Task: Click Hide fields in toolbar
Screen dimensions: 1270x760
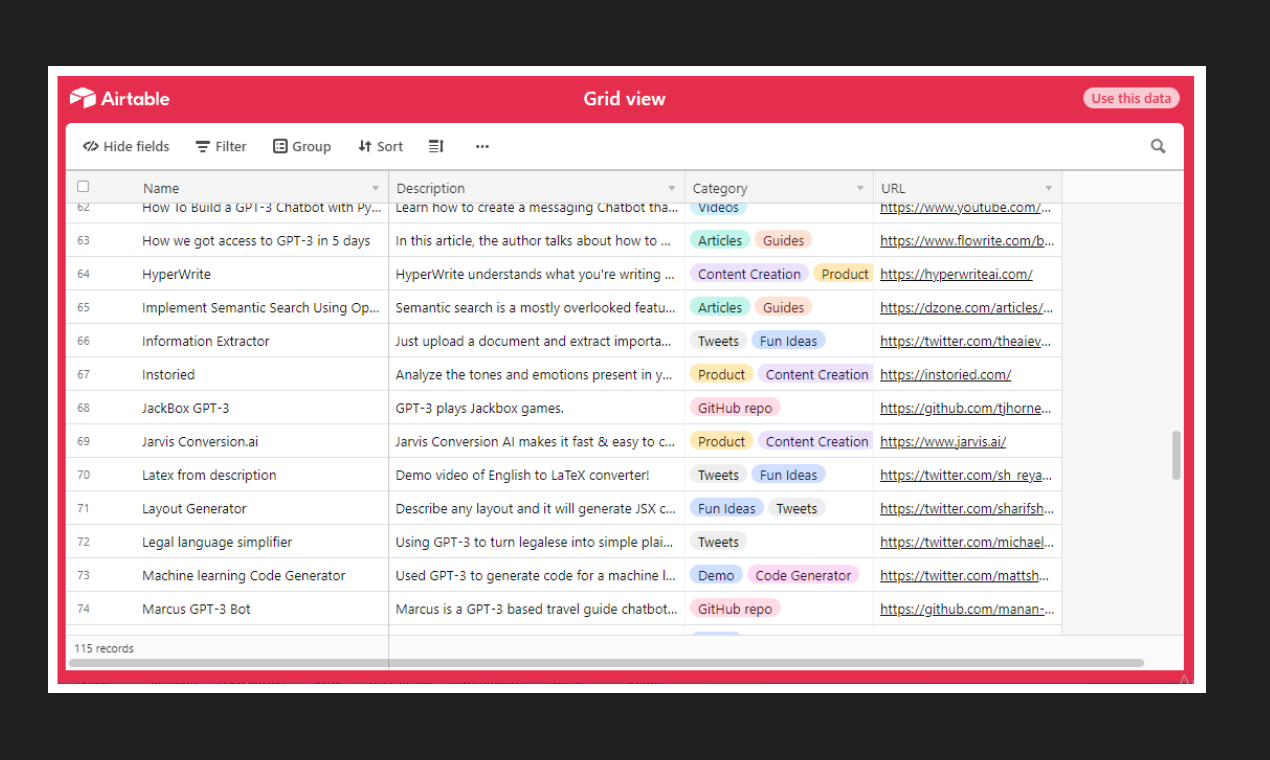Action: (x=126, y=146)
